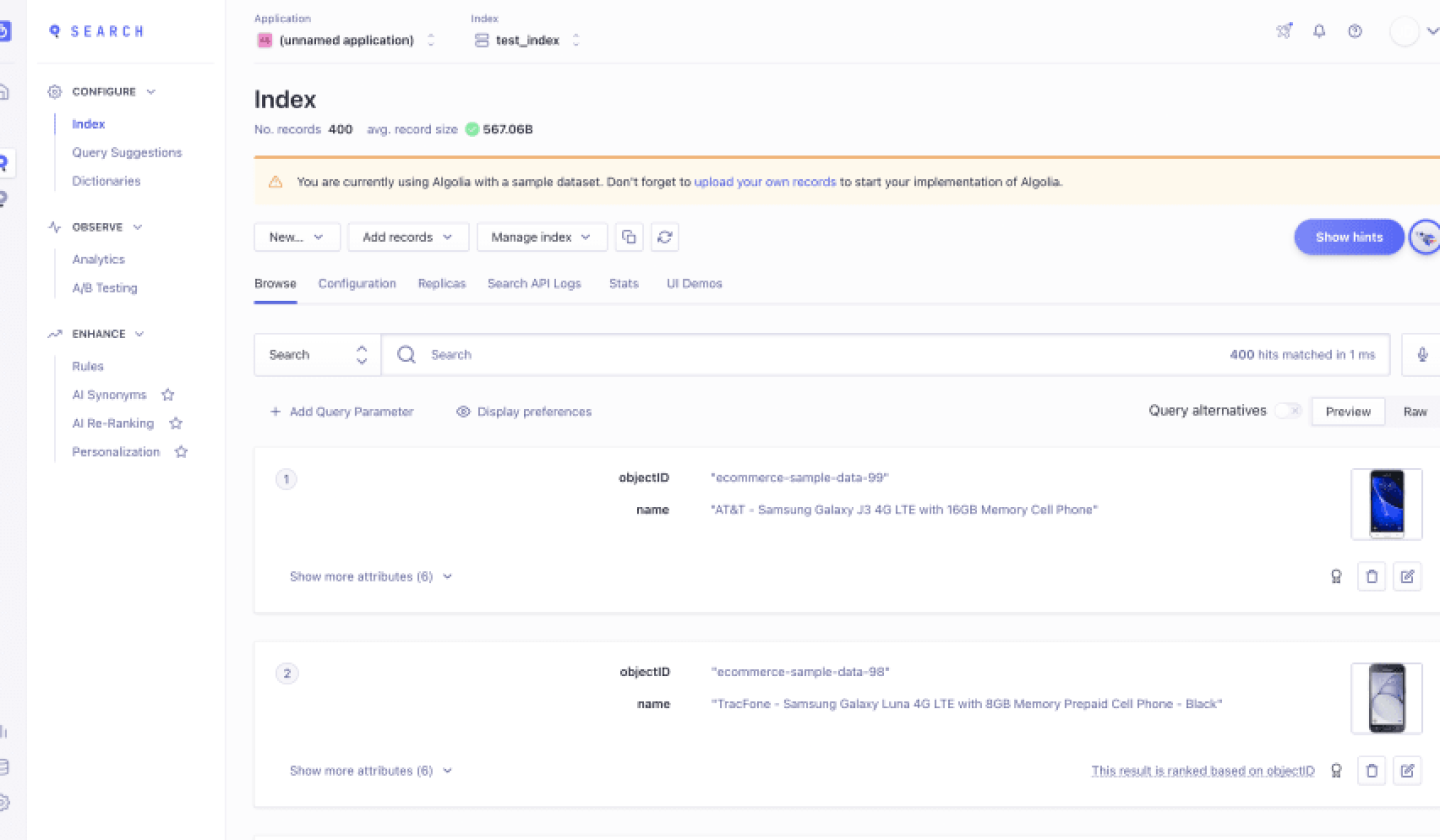Collapse the OBSERVE section

95,227
